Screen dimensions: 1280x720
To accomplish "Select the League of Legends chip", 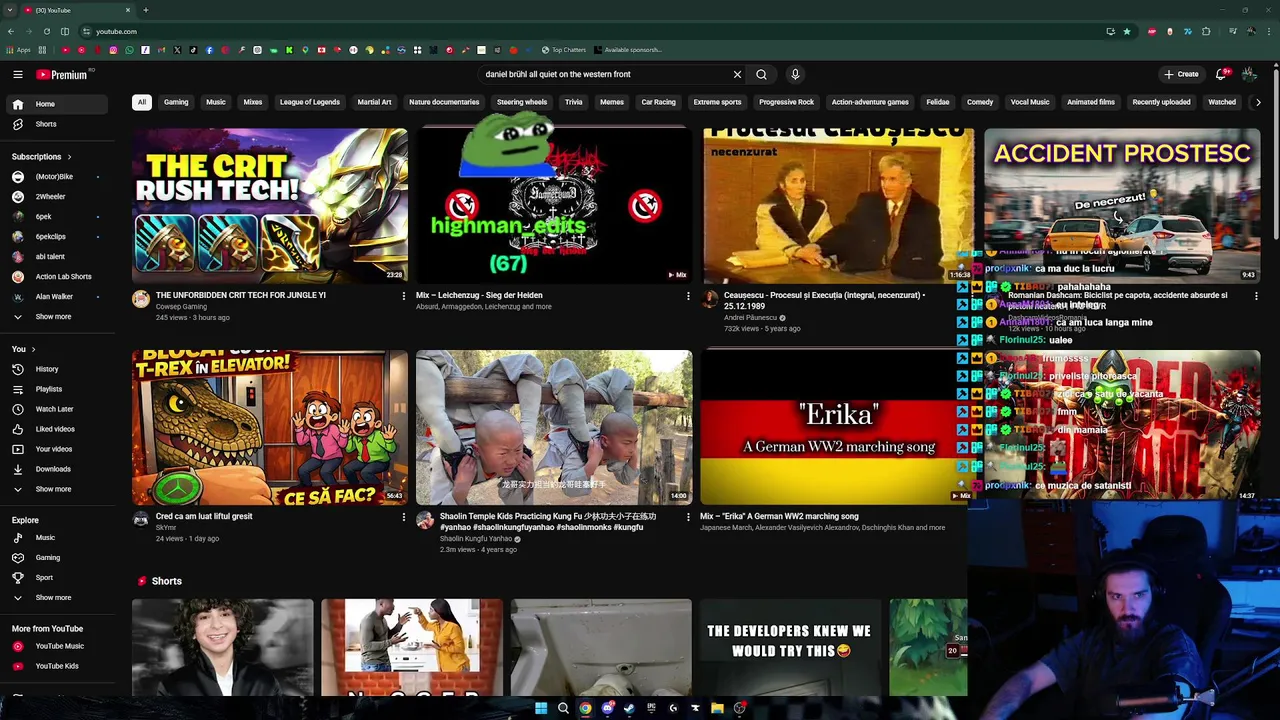I will tap(310, 102).
